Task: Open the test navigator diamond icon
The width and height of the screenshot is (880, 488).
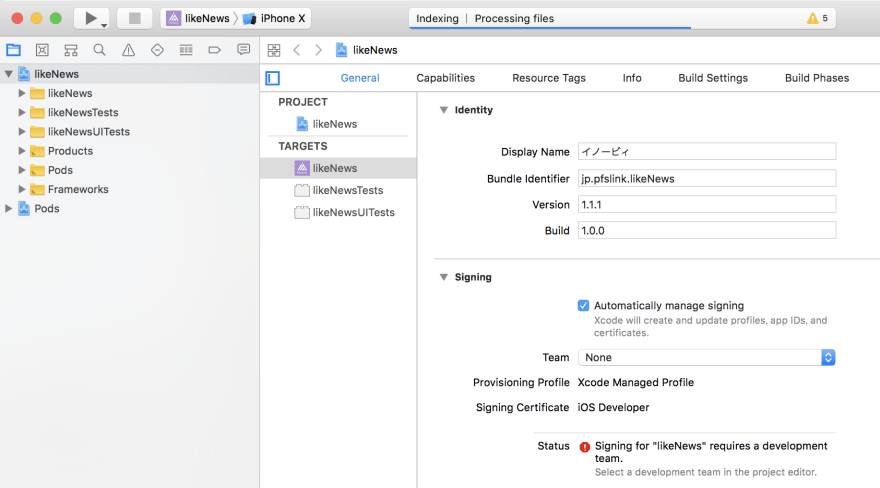Action: coord(157,50)
